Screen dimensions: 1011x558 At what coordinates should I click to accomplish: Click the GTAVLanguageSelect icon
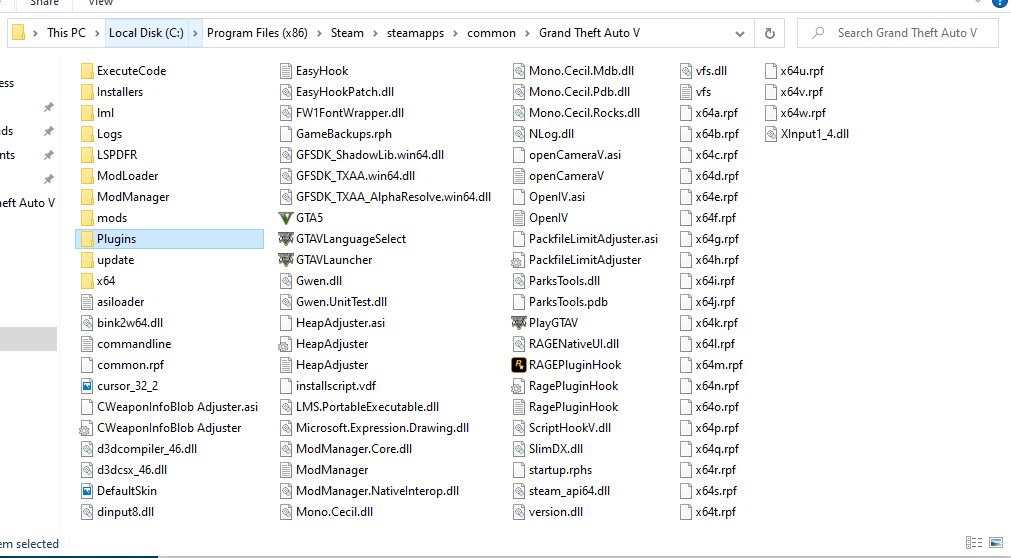[x=286, y=239]
